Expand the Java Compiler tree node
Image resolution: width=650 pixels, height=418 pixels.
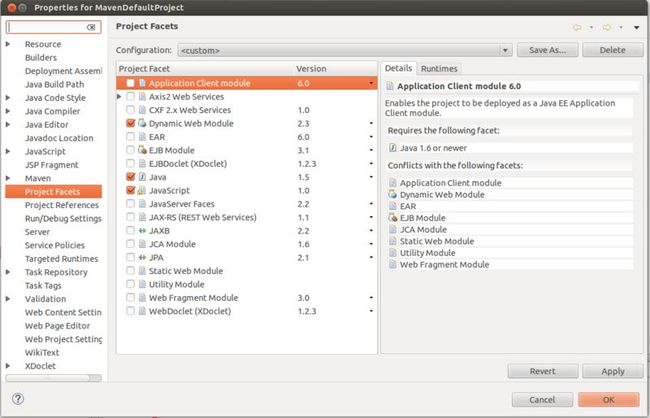pyautogui.click(x=8, y=111)
